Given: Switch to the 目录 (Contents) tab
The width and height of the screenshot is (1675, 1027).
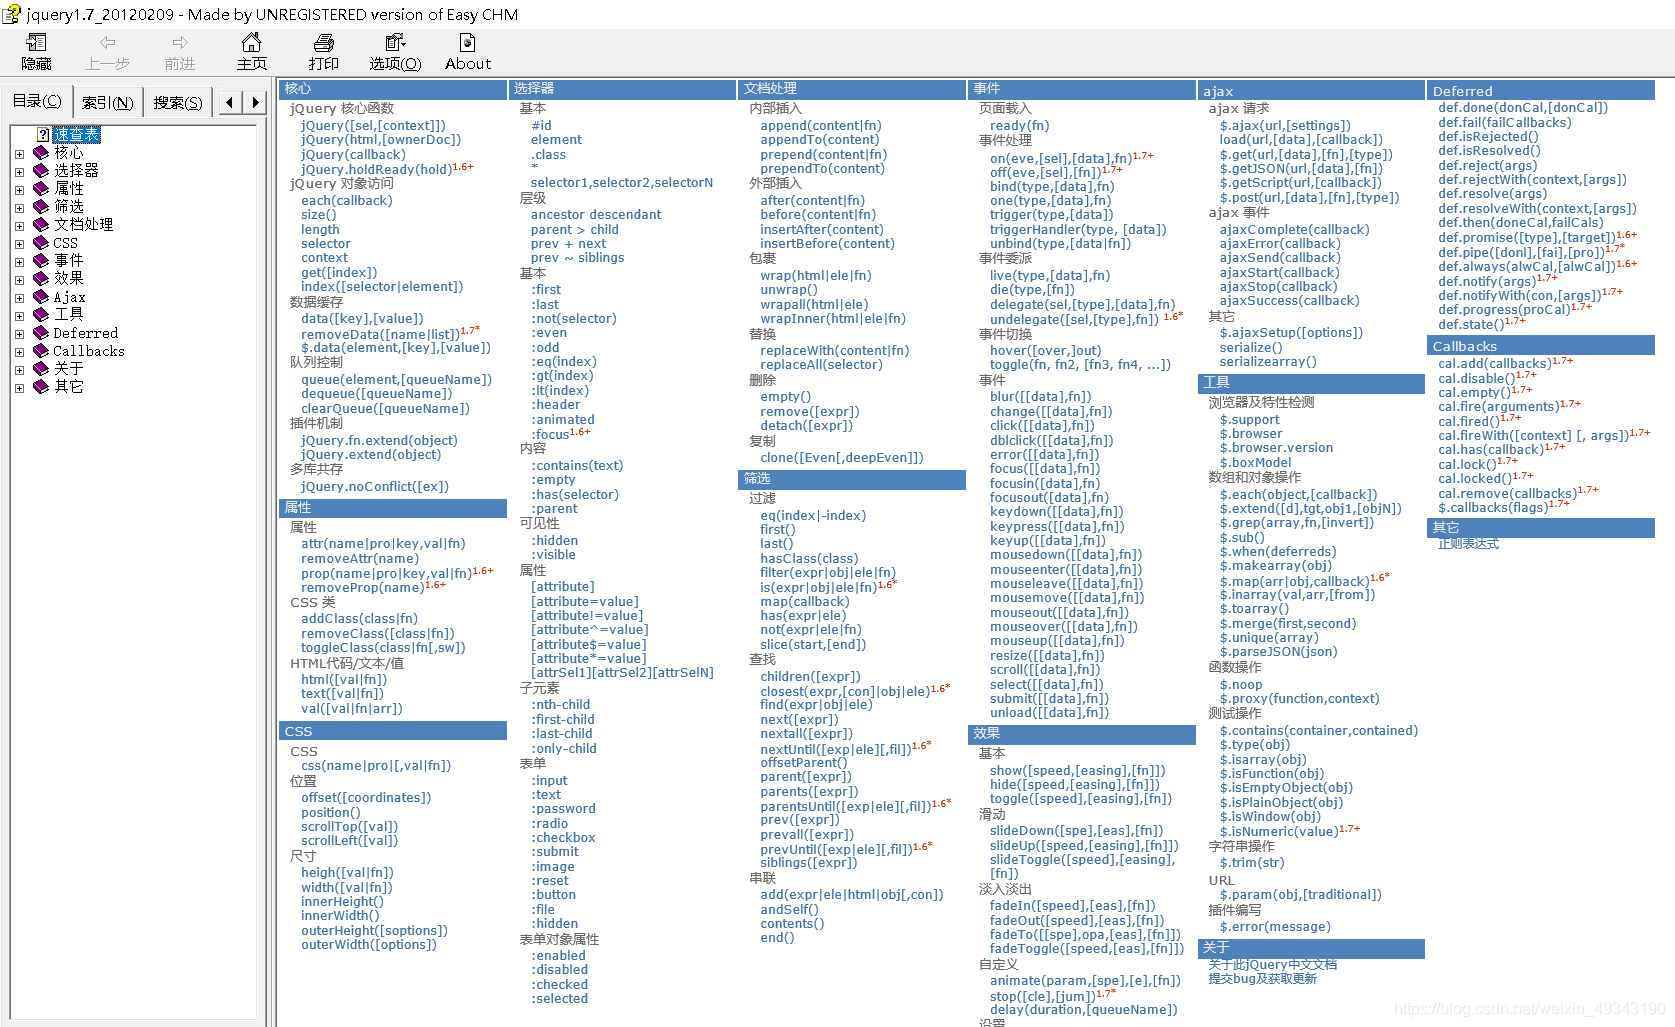Looking at the screenshot, I should point(37,101).
